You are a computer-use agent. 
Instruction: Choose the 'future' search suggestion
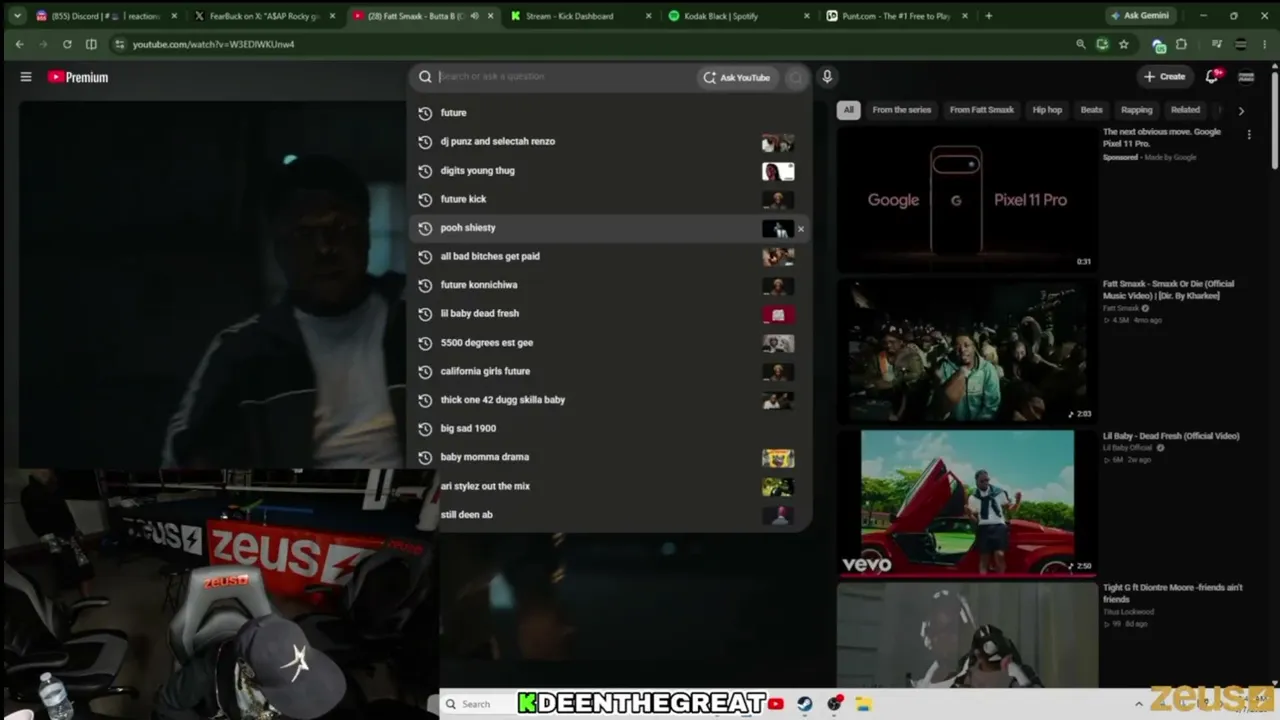[x=610, y=113]
